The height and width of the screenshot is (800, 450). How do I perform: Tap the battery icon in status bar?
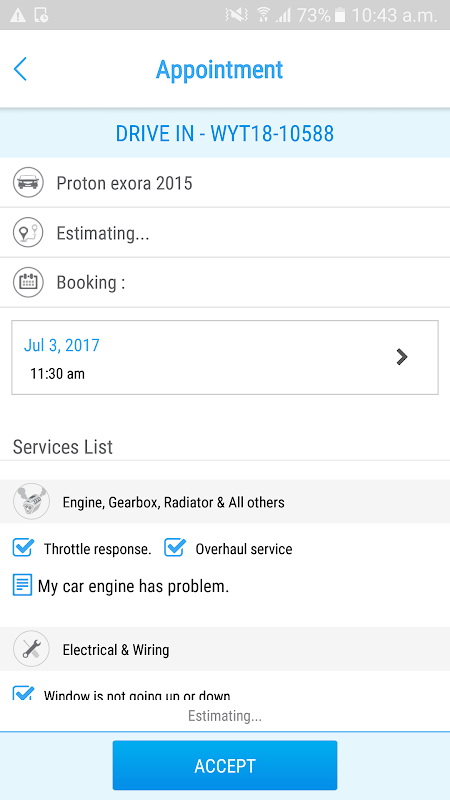(340, 15)
